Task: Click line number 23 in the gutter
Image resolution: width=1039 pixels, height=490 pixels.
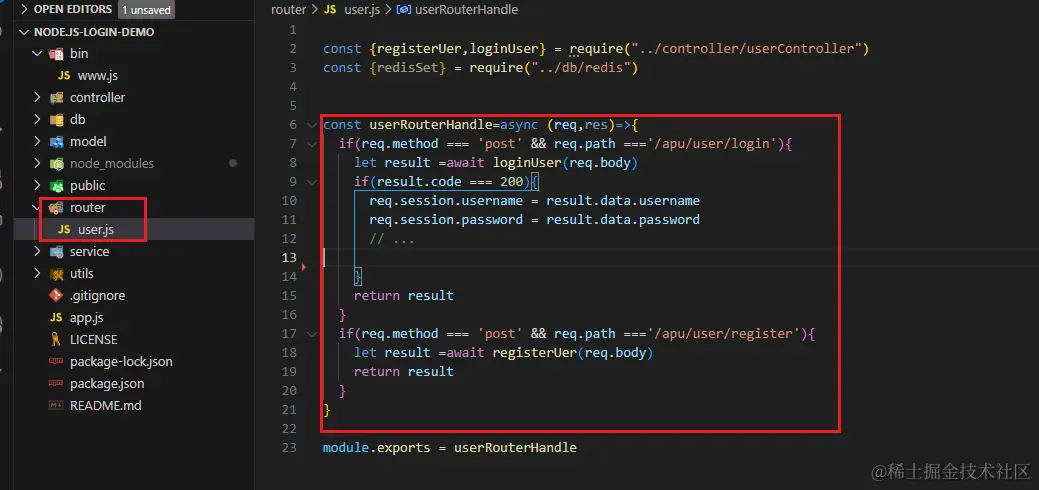Action: pyautogui.click(x=288, y=448)
